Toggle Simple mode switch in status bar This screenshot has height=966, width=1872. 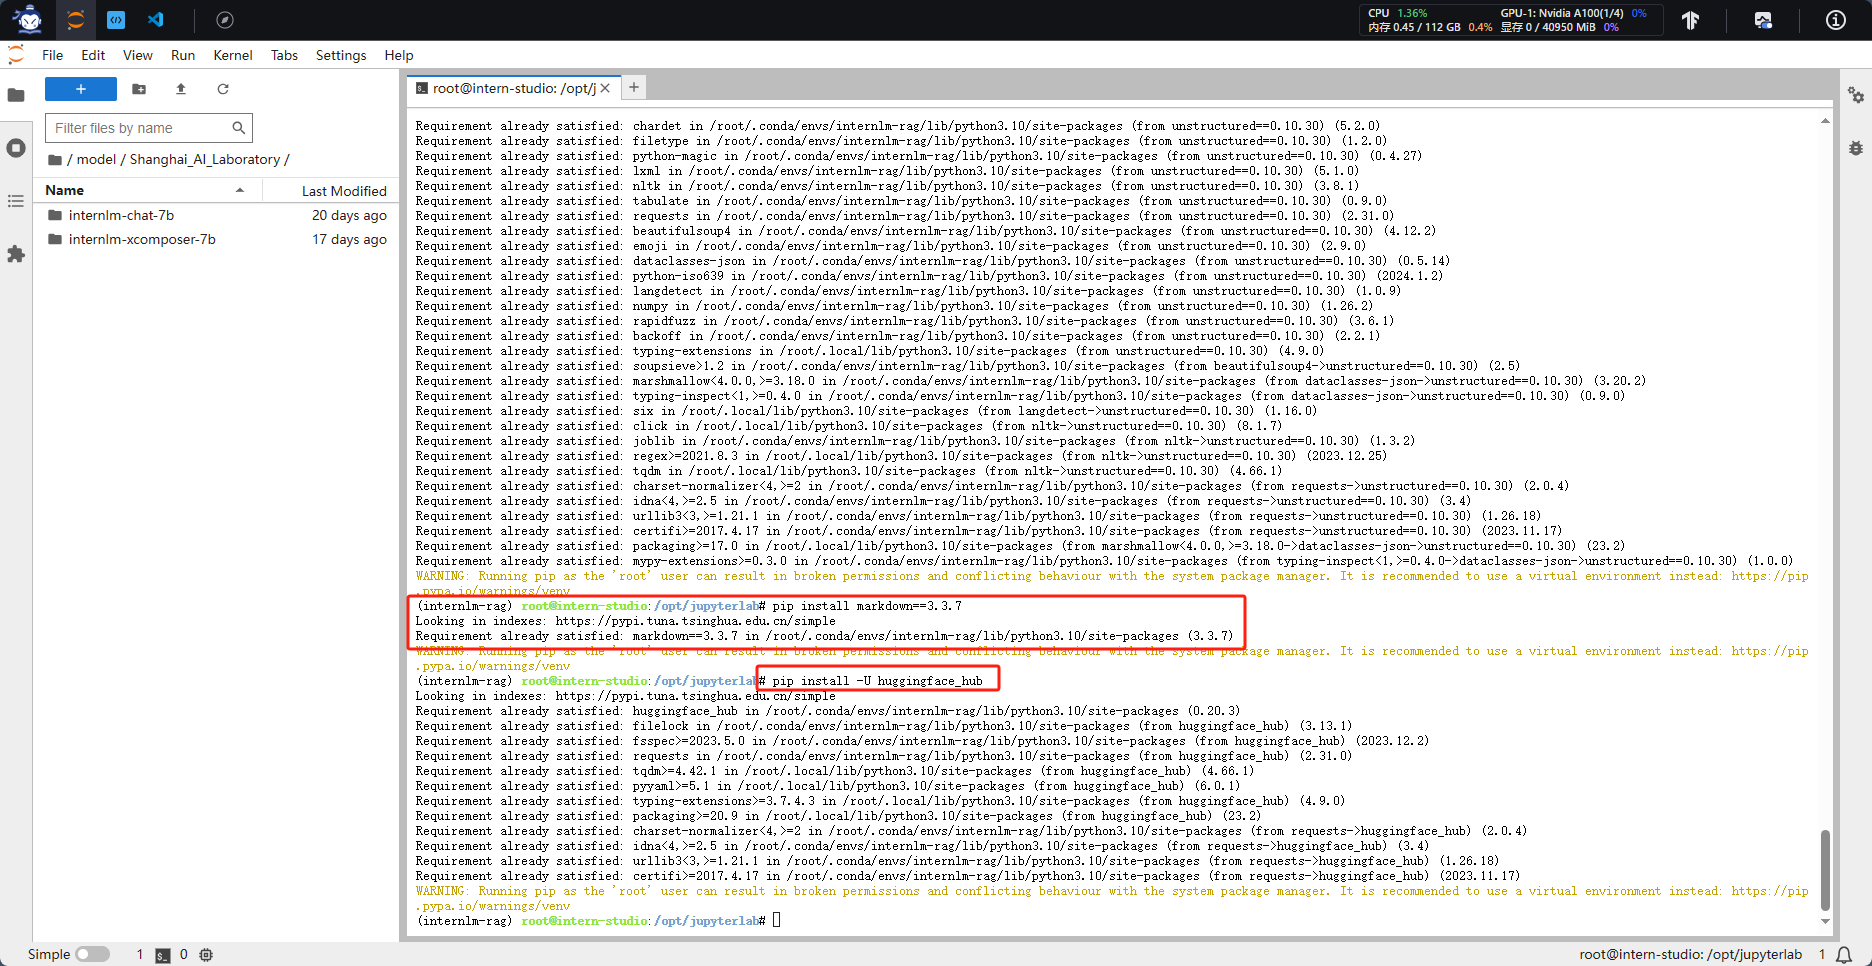[x=92, y=954]
